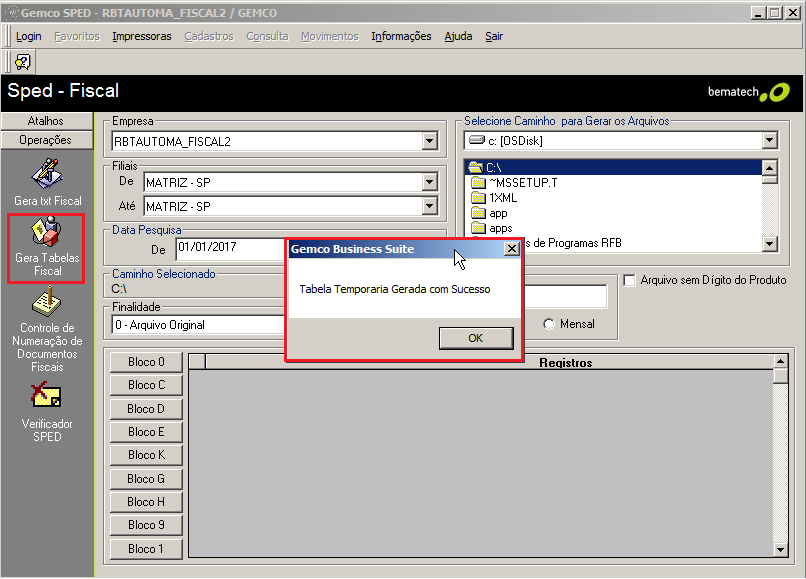This screenshot has width=806, height=579.
Task: Click OK in Gemco Business Suite dialog
Action: pos(475,338)
